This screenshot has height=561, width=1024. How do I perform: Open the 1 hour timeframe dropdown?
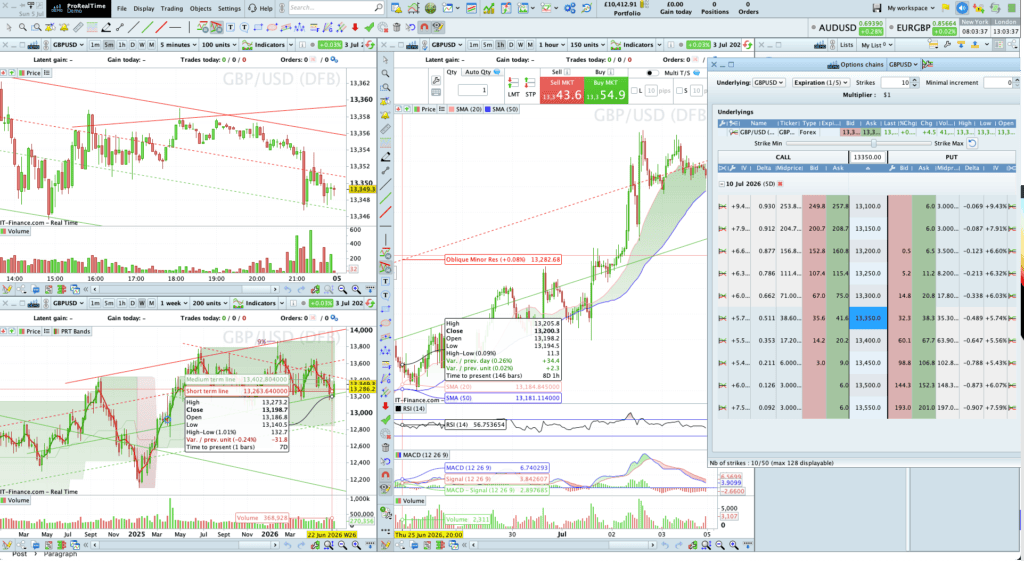click(x=551, y=45)
